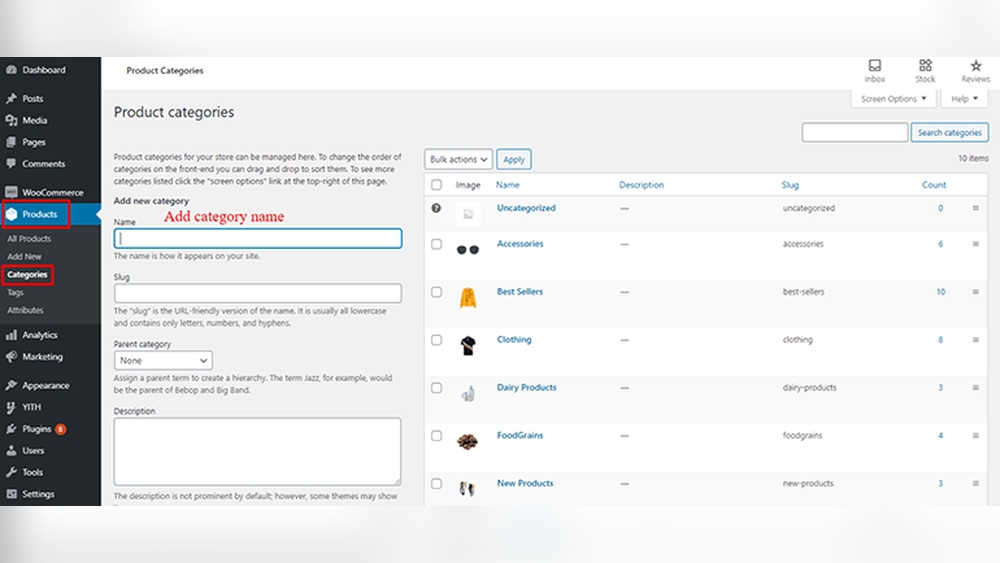Click the drag handle for FoodGrains row
Screen dimensions: 1000x563
coord(975,435)
